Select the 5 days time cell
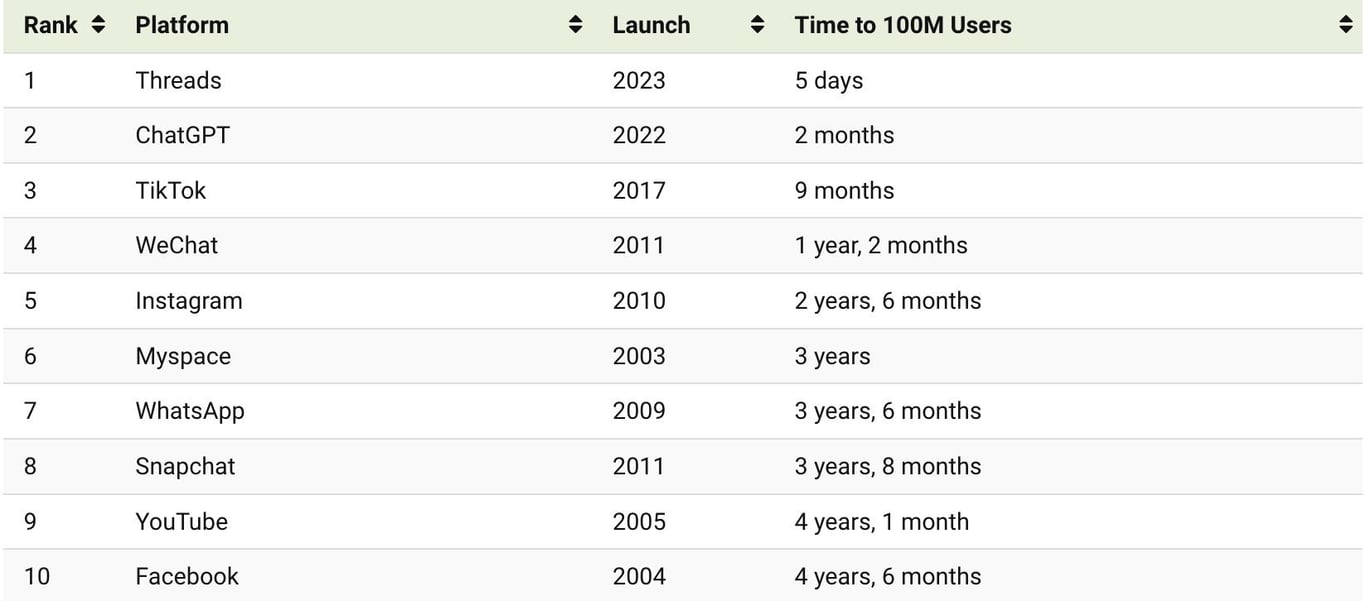Screen dimensions: 1366x601 click(829, 80)
